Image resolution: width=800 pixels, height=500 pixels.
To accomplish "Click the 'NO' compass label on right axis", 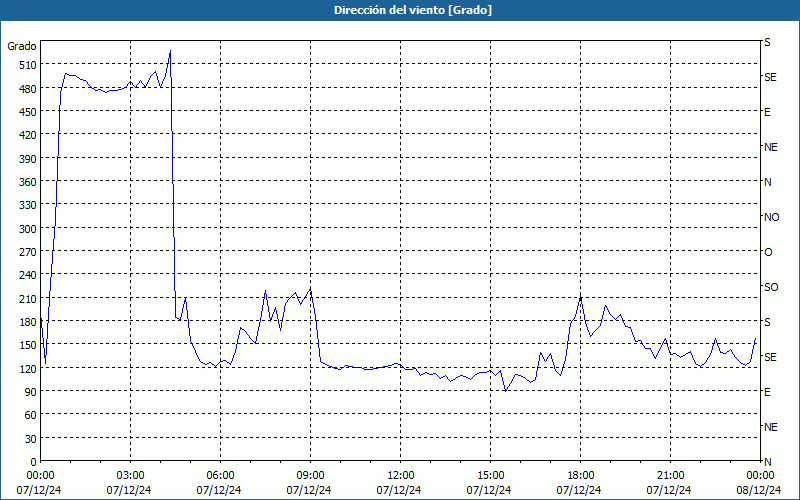I will point(771,217).
